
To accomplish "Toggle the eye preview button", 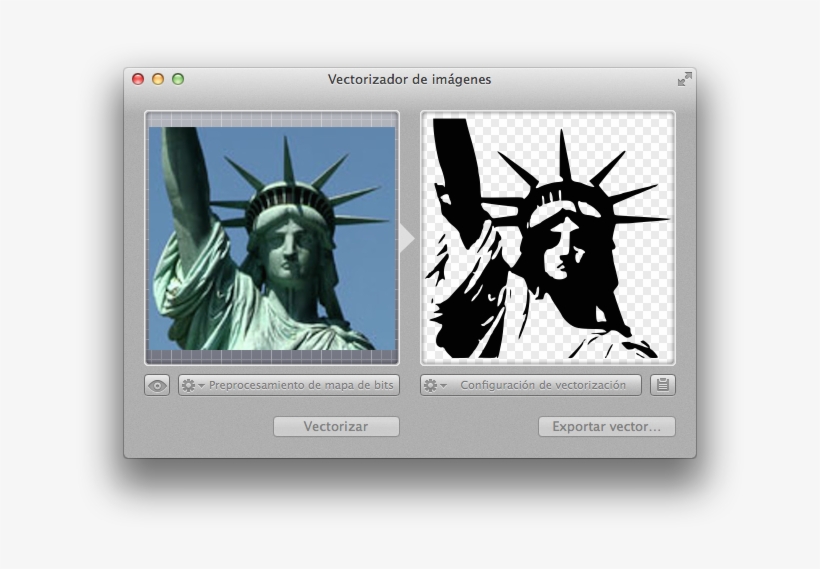I will pyautogui.click(x=157, y=385).
